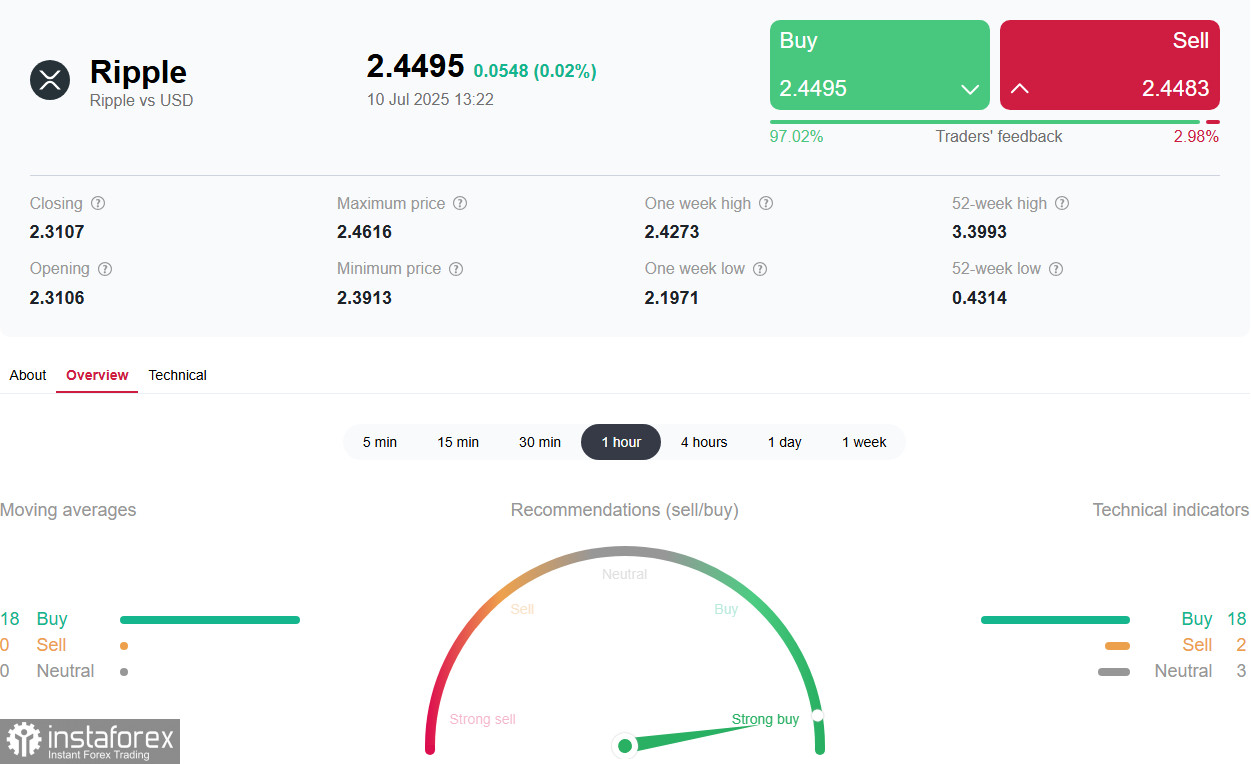
Task: Click the Technical indicators heading
Action: pos(1170,510)
